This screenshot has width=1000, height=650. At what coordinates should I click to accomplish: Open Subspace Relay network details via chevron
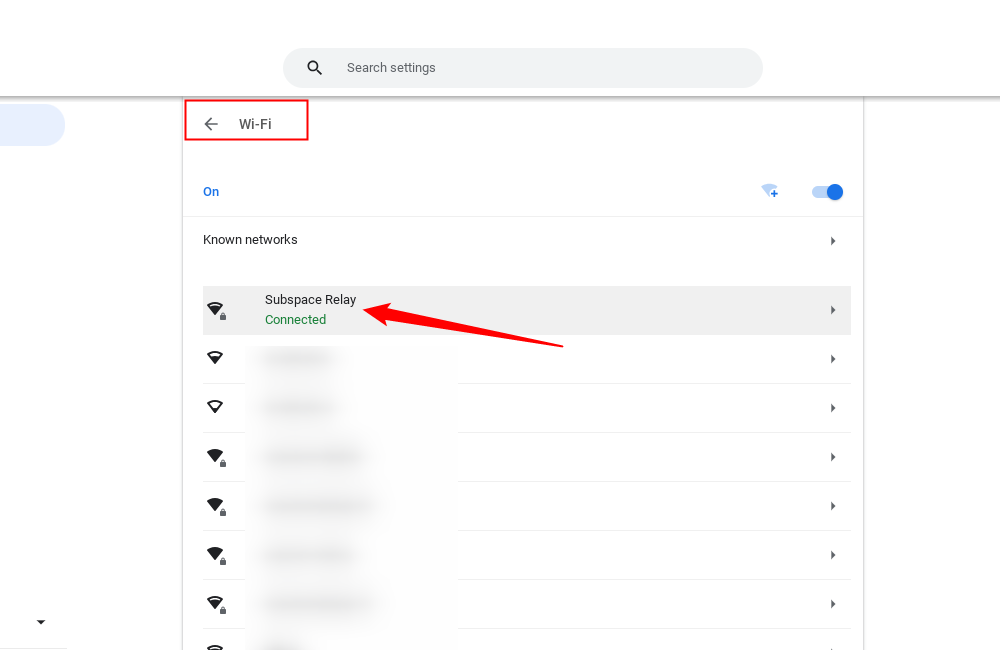click(x=833, y=309)
